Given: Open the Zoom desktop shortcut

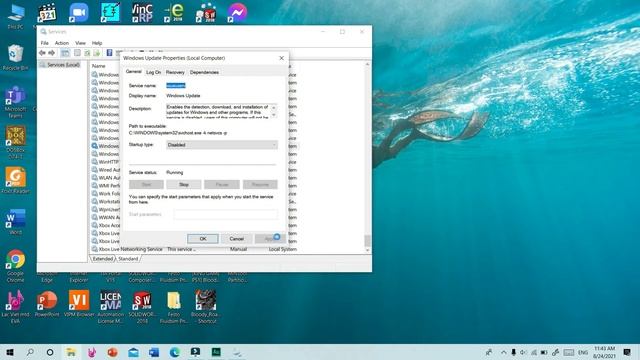Looking at the screenshot, I should [x=78, y=13].
